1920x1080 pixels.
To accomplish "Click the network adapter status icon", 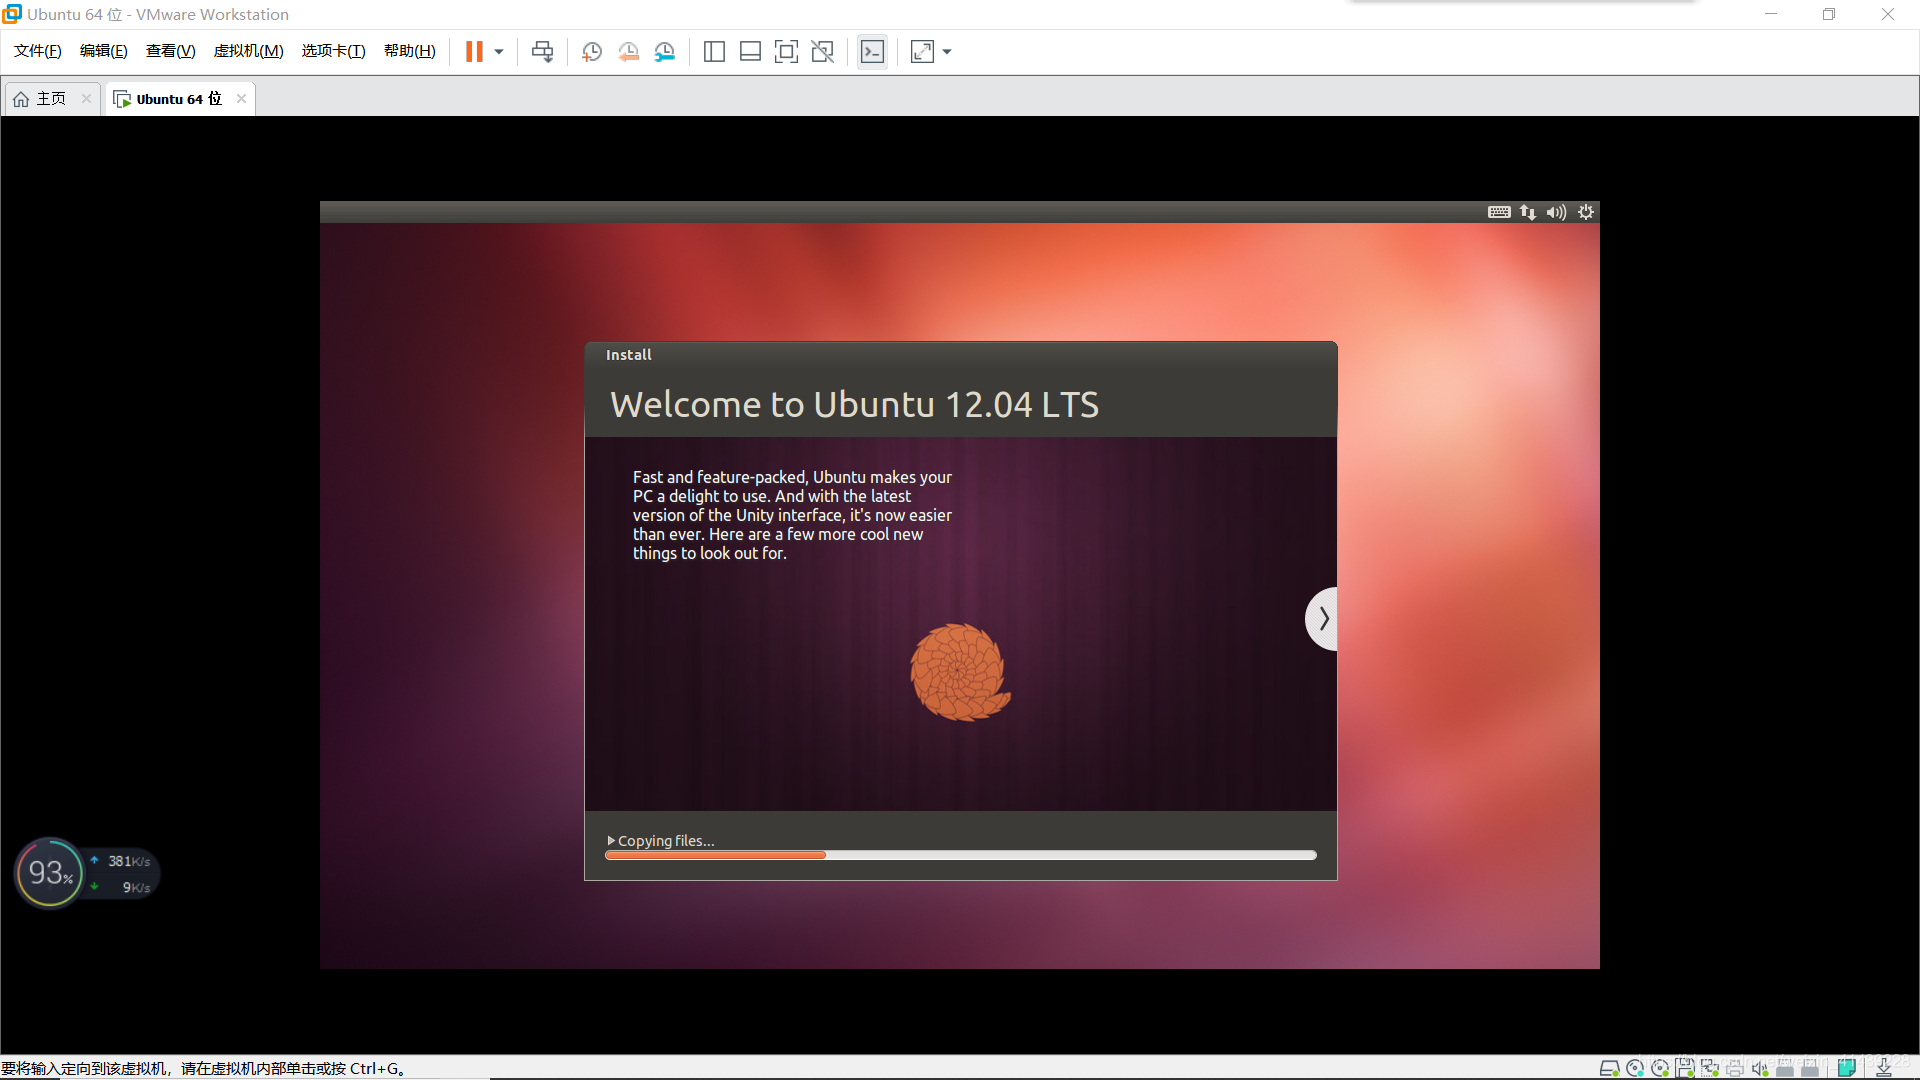I will pos(1710,1068).
